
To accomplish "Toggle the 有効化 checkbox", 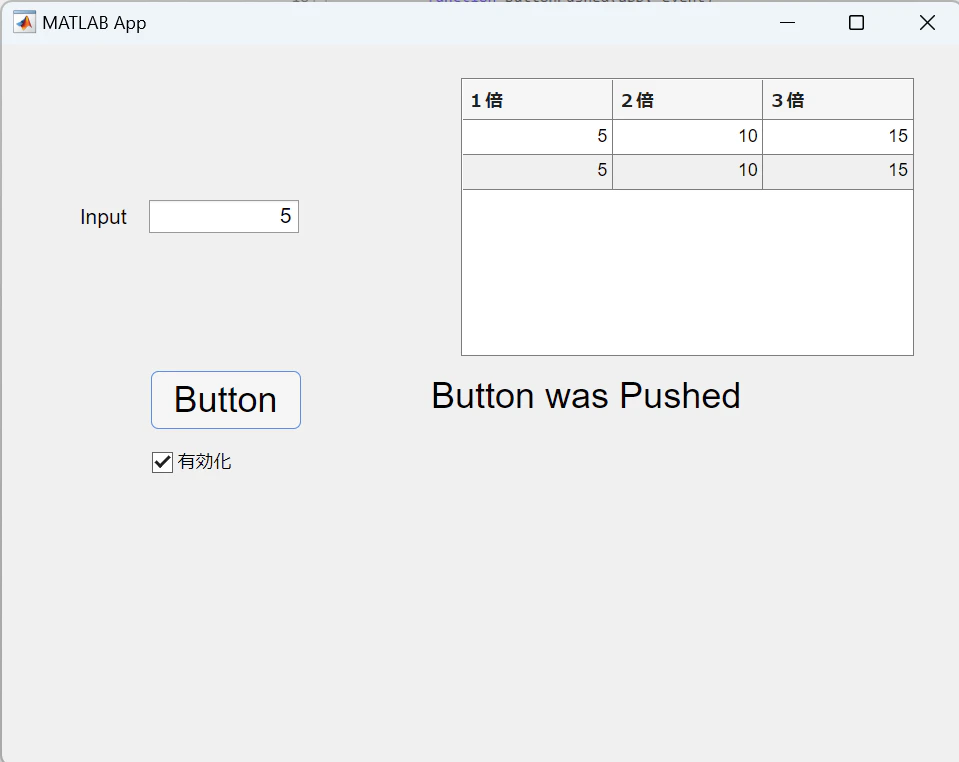I will (162, 462).
